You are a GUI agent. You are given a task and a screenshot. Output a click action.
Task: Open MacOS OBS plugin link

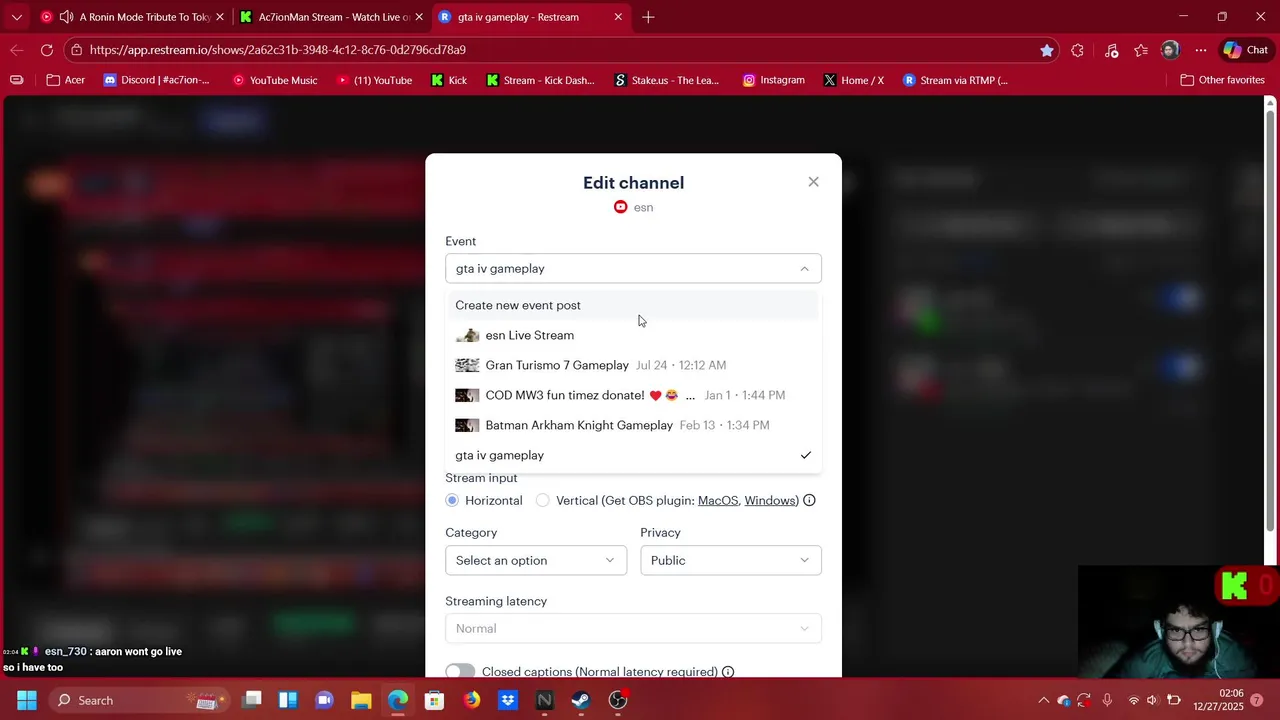[718, 500]
